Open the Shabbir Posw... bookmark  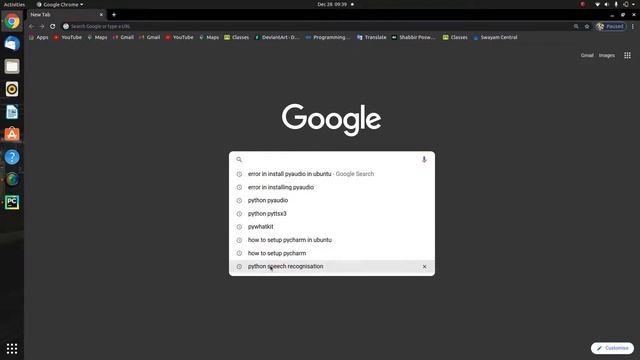pyautogui.click(x=413, y=37)
